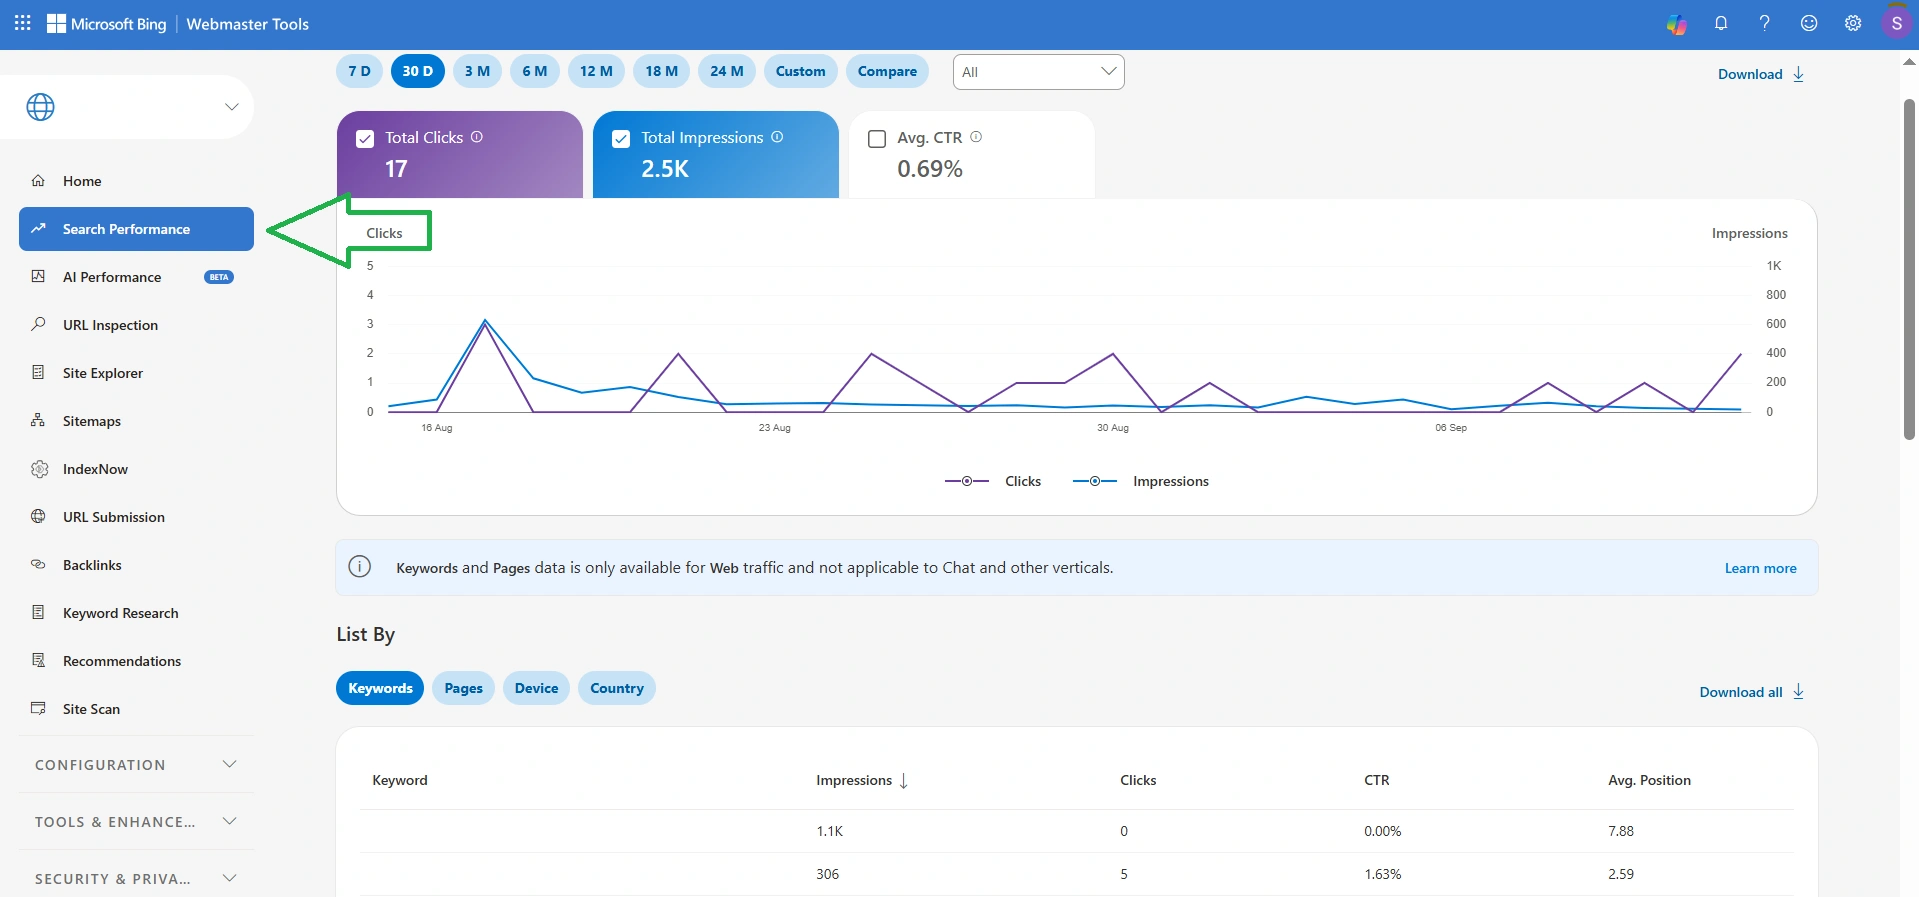Expand the CONFIGURATION section
1919x897 pixels.
[136, 765]
